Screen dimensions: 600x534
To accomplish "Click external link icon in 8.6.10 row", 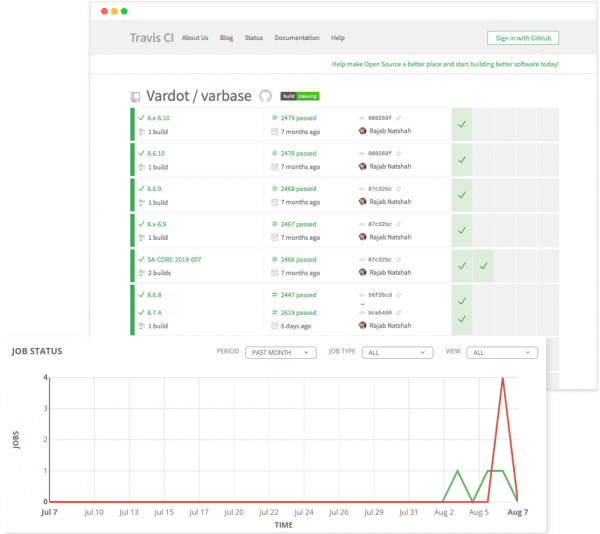I will point(398,153).
